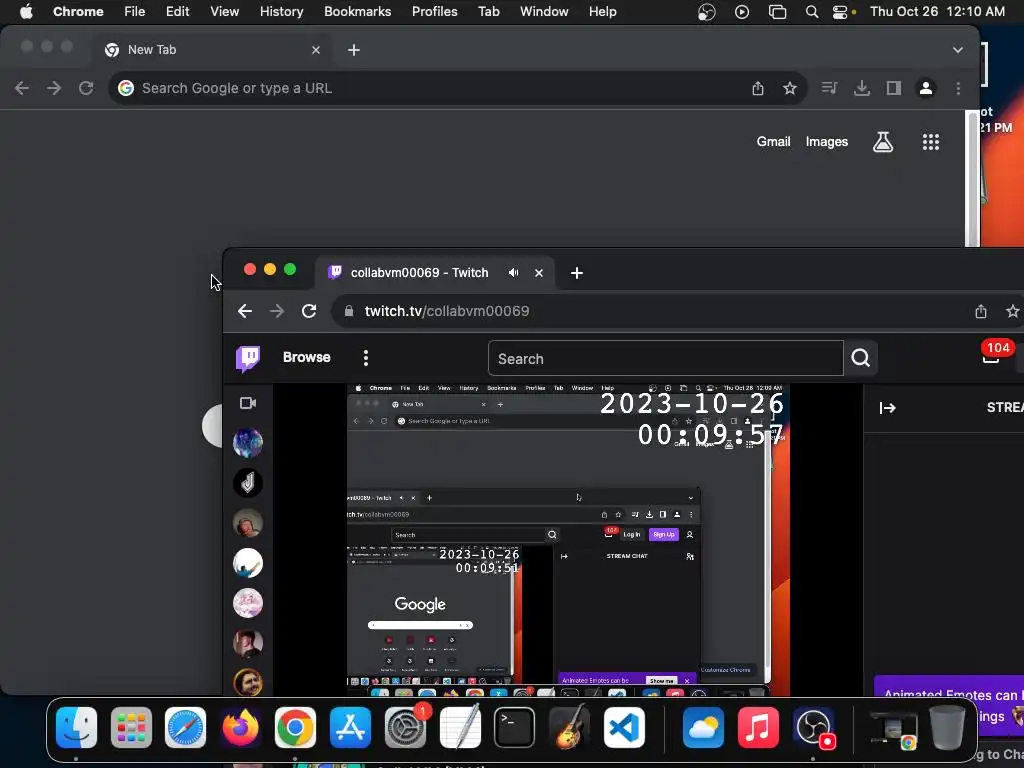Open media controls in New Tab window
The image size is (1024, 768).
(x=829, y=88)
